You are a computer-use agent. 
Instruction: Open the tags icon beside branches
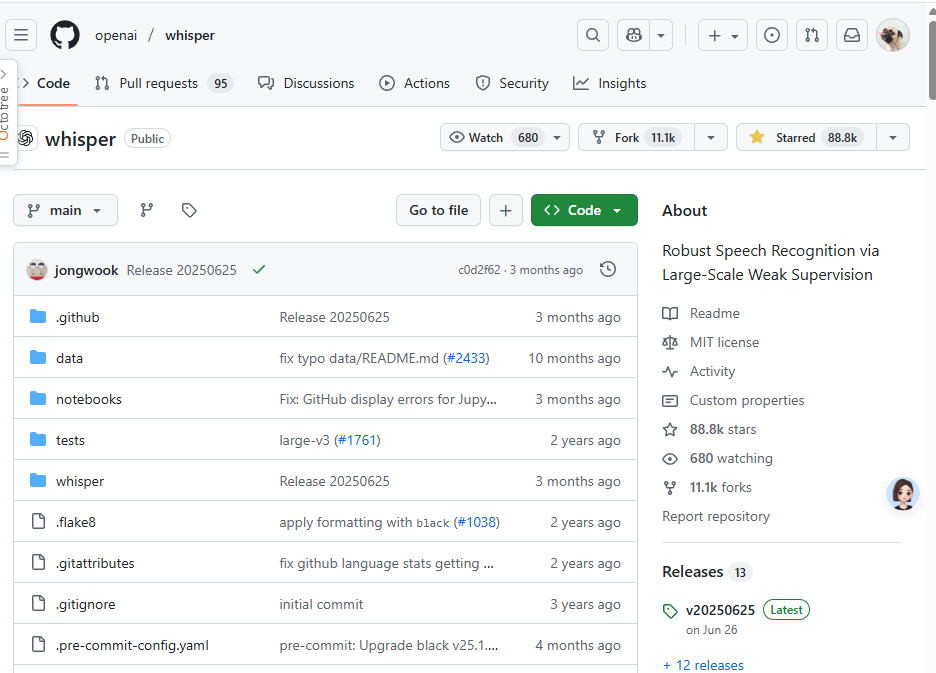pos(189,210)
